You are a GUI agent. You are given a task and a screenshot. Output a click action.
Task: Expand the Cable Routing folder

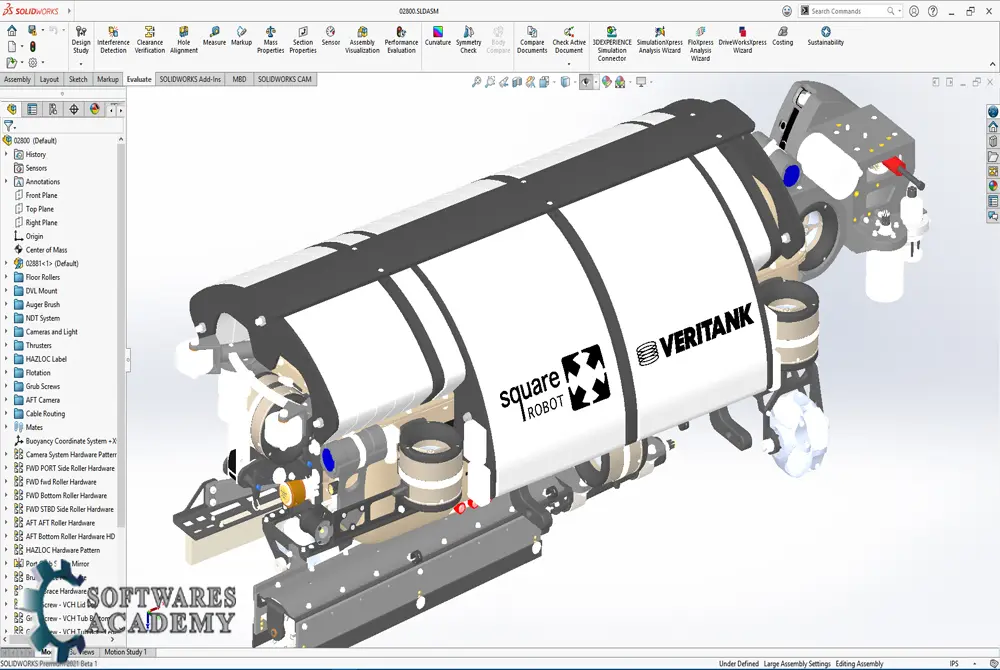[6, 414]
